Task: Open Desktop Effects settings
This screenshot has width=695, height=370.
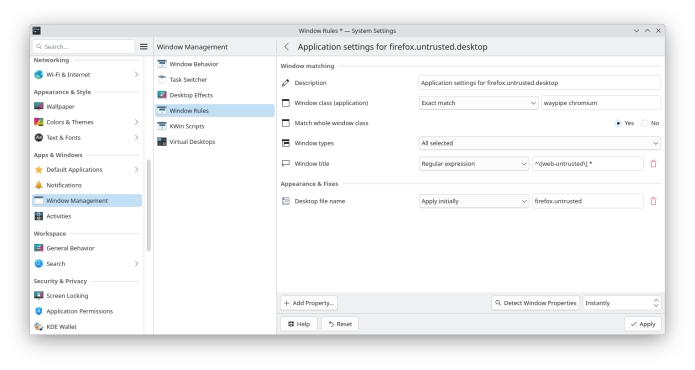Action: pyautogui.click(x=215, y=95)
